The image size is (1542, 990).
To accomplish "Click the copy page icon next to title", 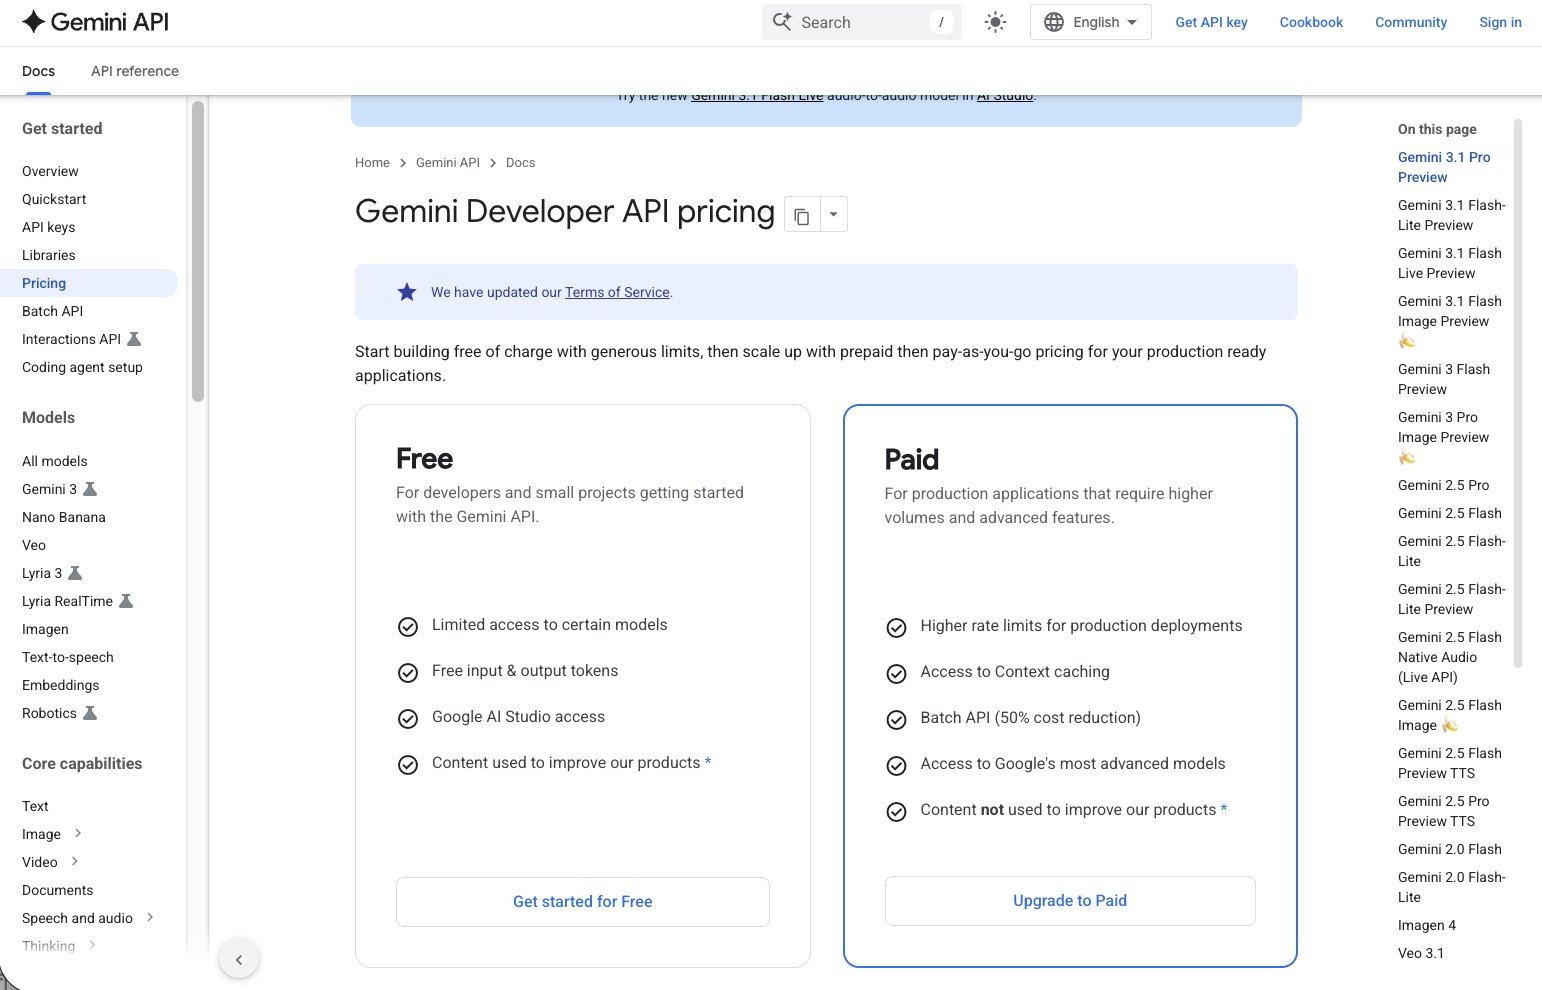I will click(802, 215).
